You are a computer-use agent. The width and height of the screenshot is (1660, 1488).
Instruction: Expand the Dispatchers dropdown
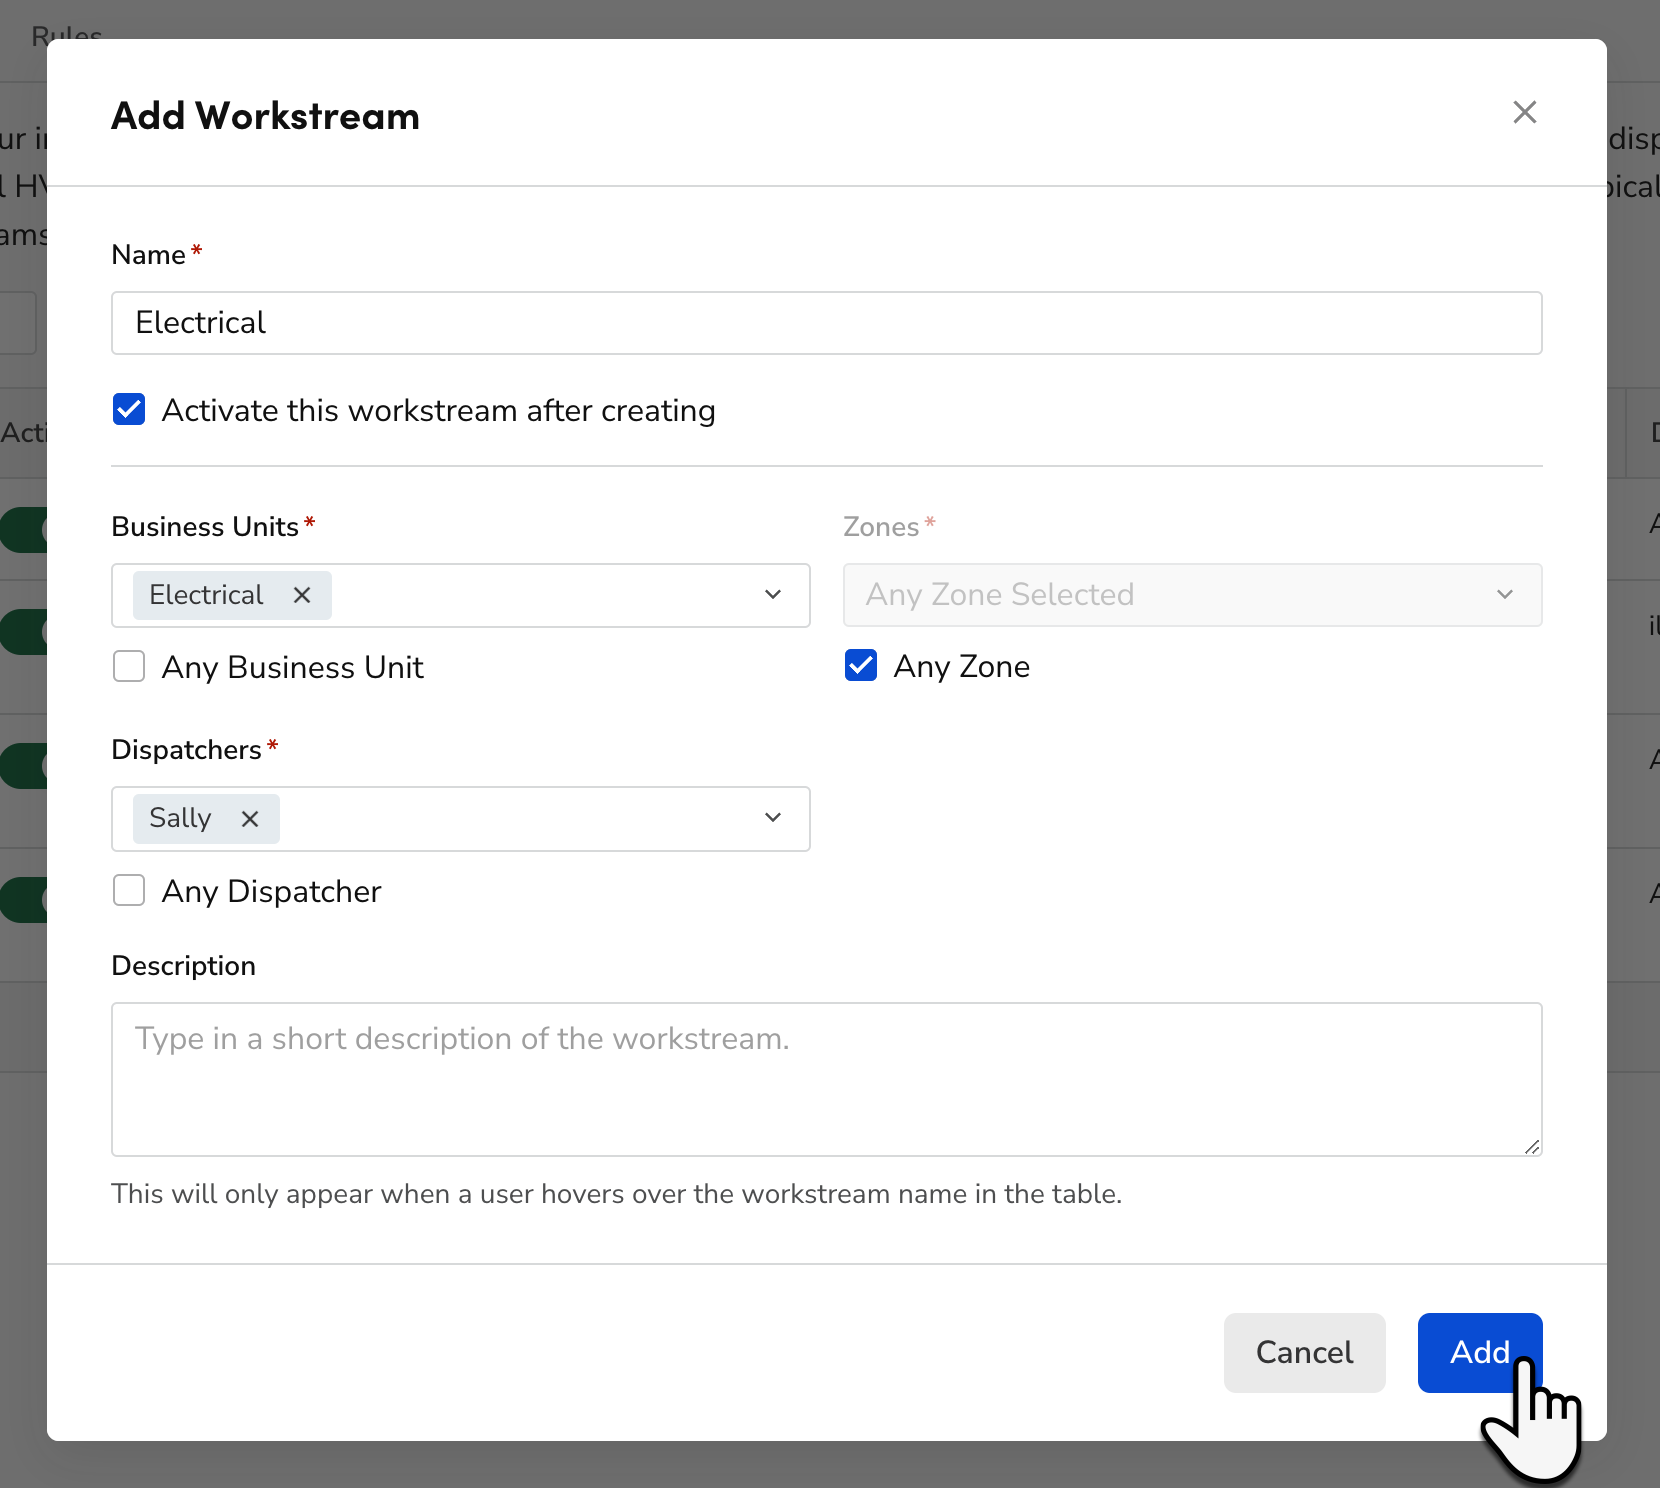click(773, 818)
